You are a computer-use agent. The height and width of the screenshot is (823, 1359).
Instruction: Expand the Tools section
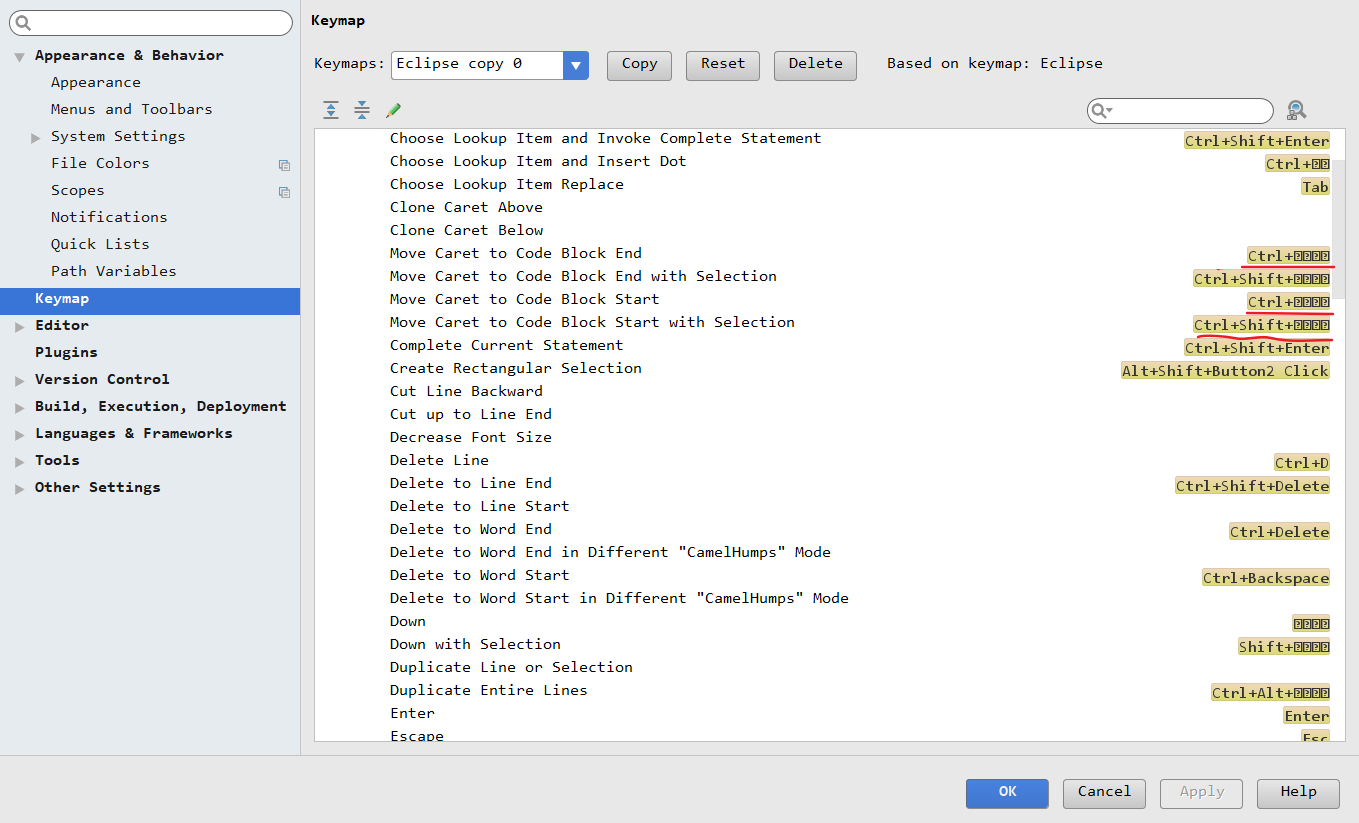click(x=20, y=461)
